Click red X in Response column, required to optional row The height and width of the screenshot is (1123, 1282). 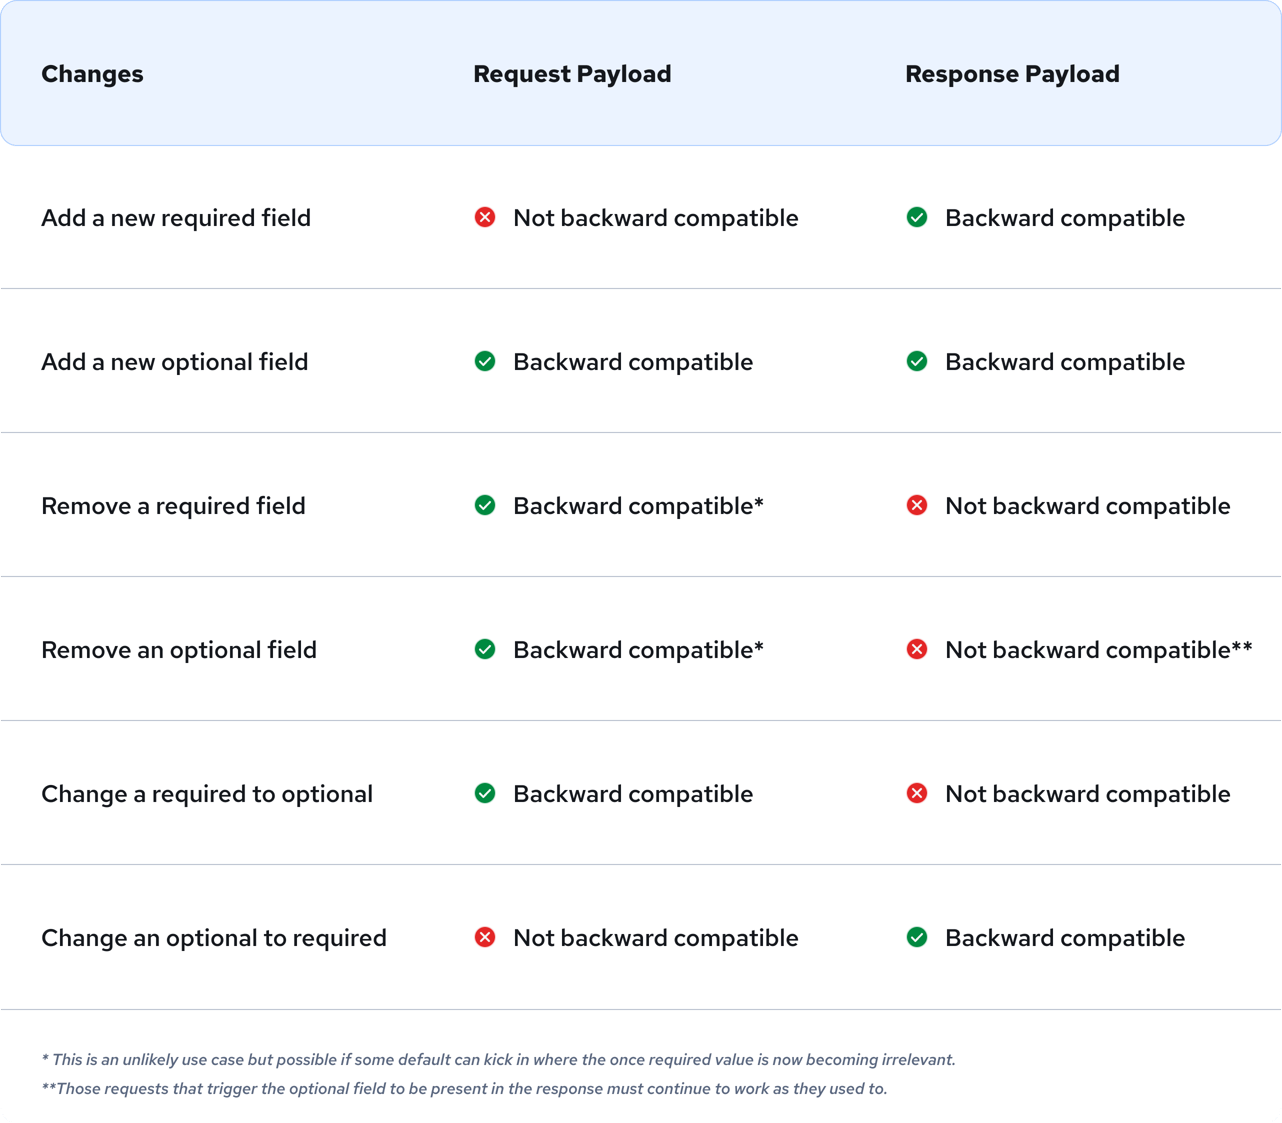[x=917, y=793]
